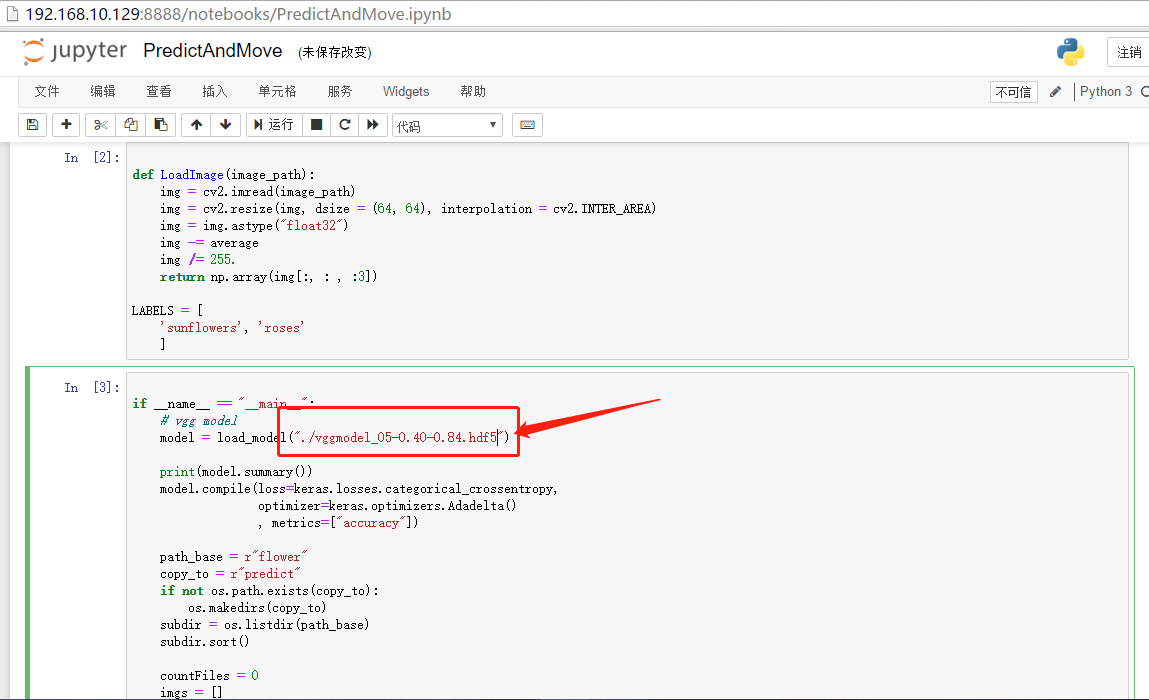Run the current cell with 运行 button
The image size is (1149, 700).
(x=273, y=125)
